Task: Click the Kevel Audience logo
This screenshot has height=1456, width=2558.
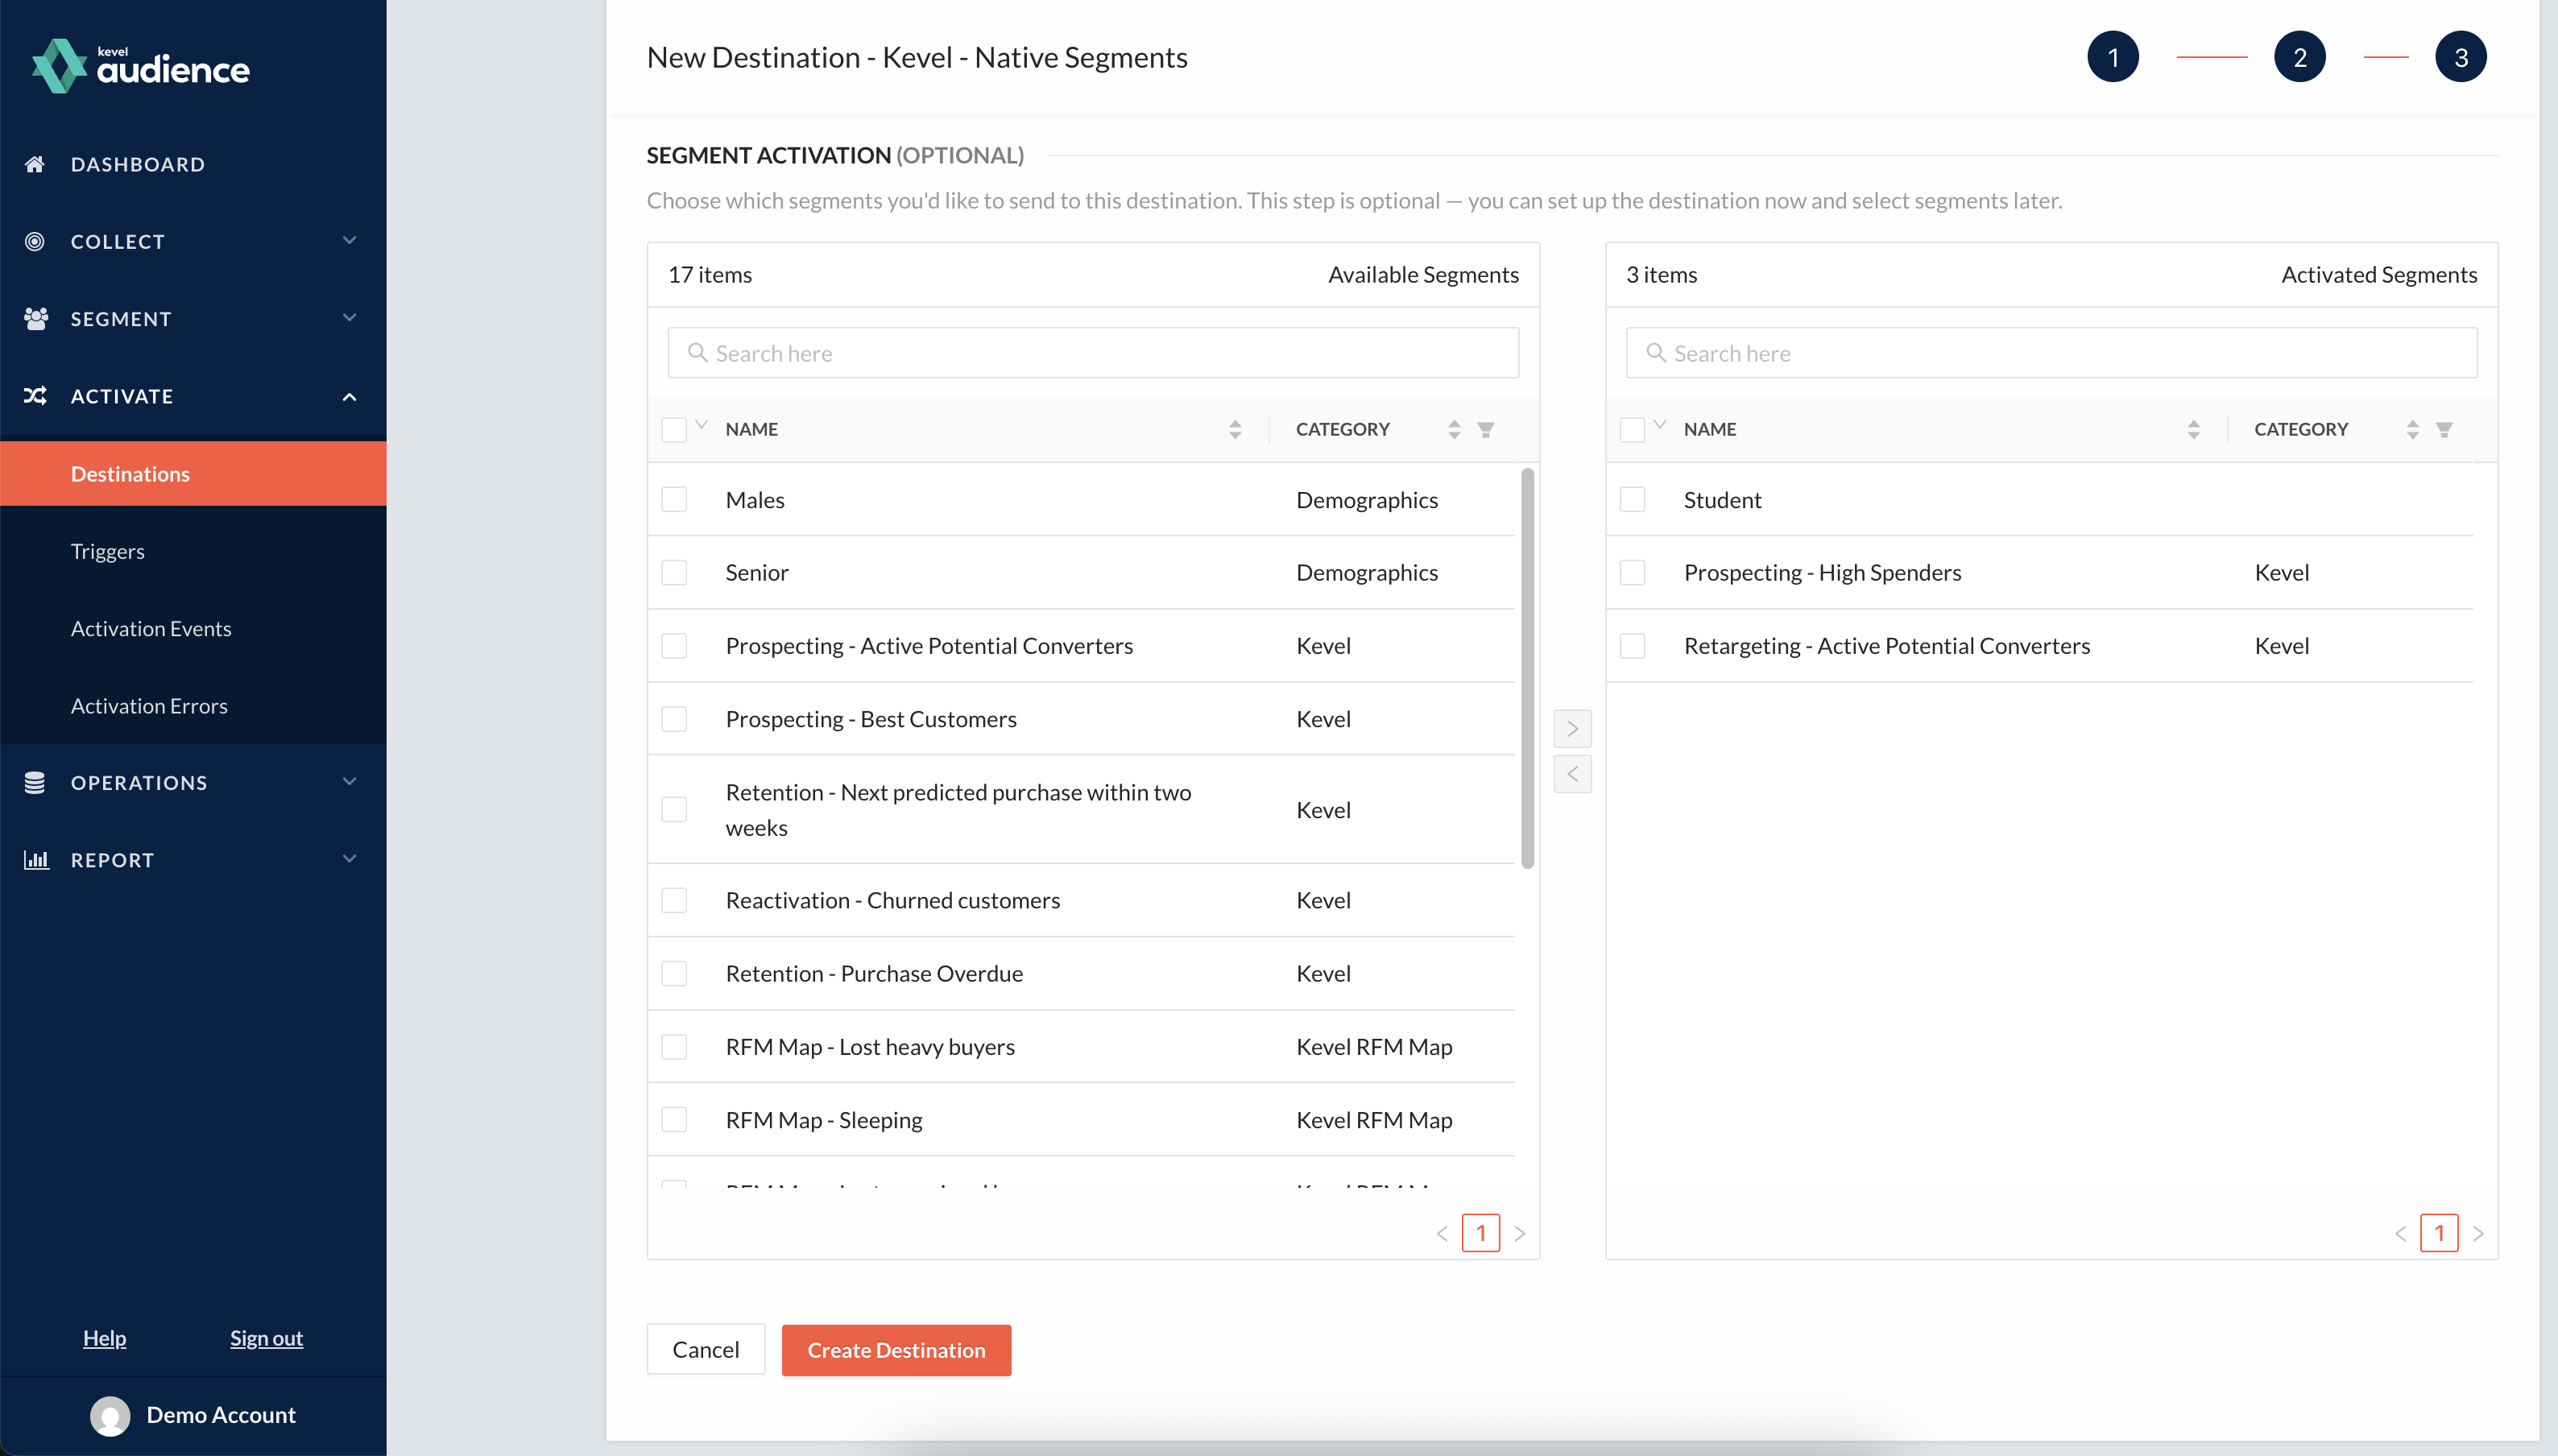Action: click(141, 66)
